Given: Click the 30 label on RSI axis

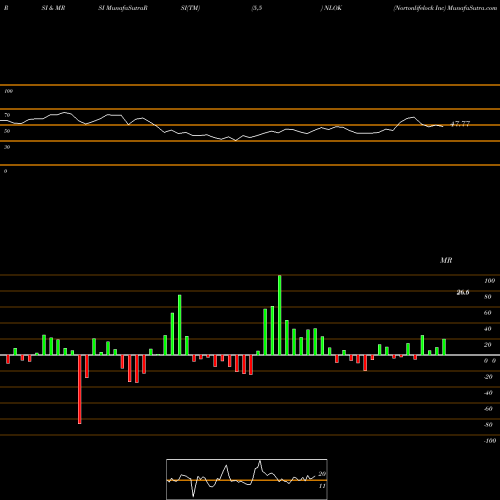Looking at the screenshot, I should (7, 147).
